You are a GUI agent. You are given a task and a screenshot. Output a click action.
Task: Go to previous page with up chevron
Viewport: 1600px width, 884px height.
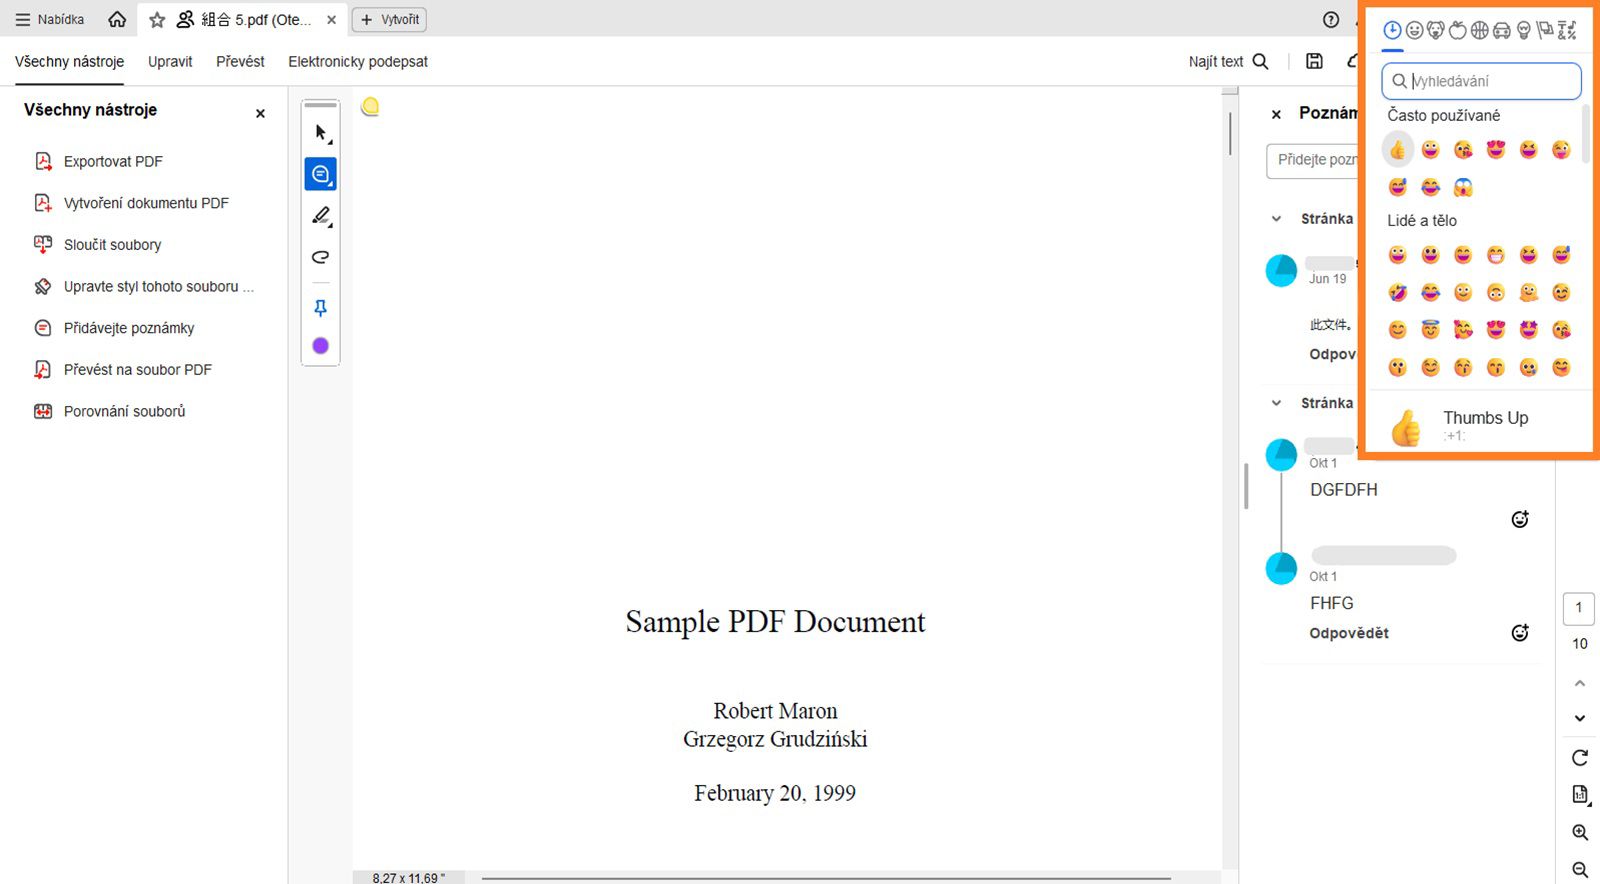(x=1580, y=683)
